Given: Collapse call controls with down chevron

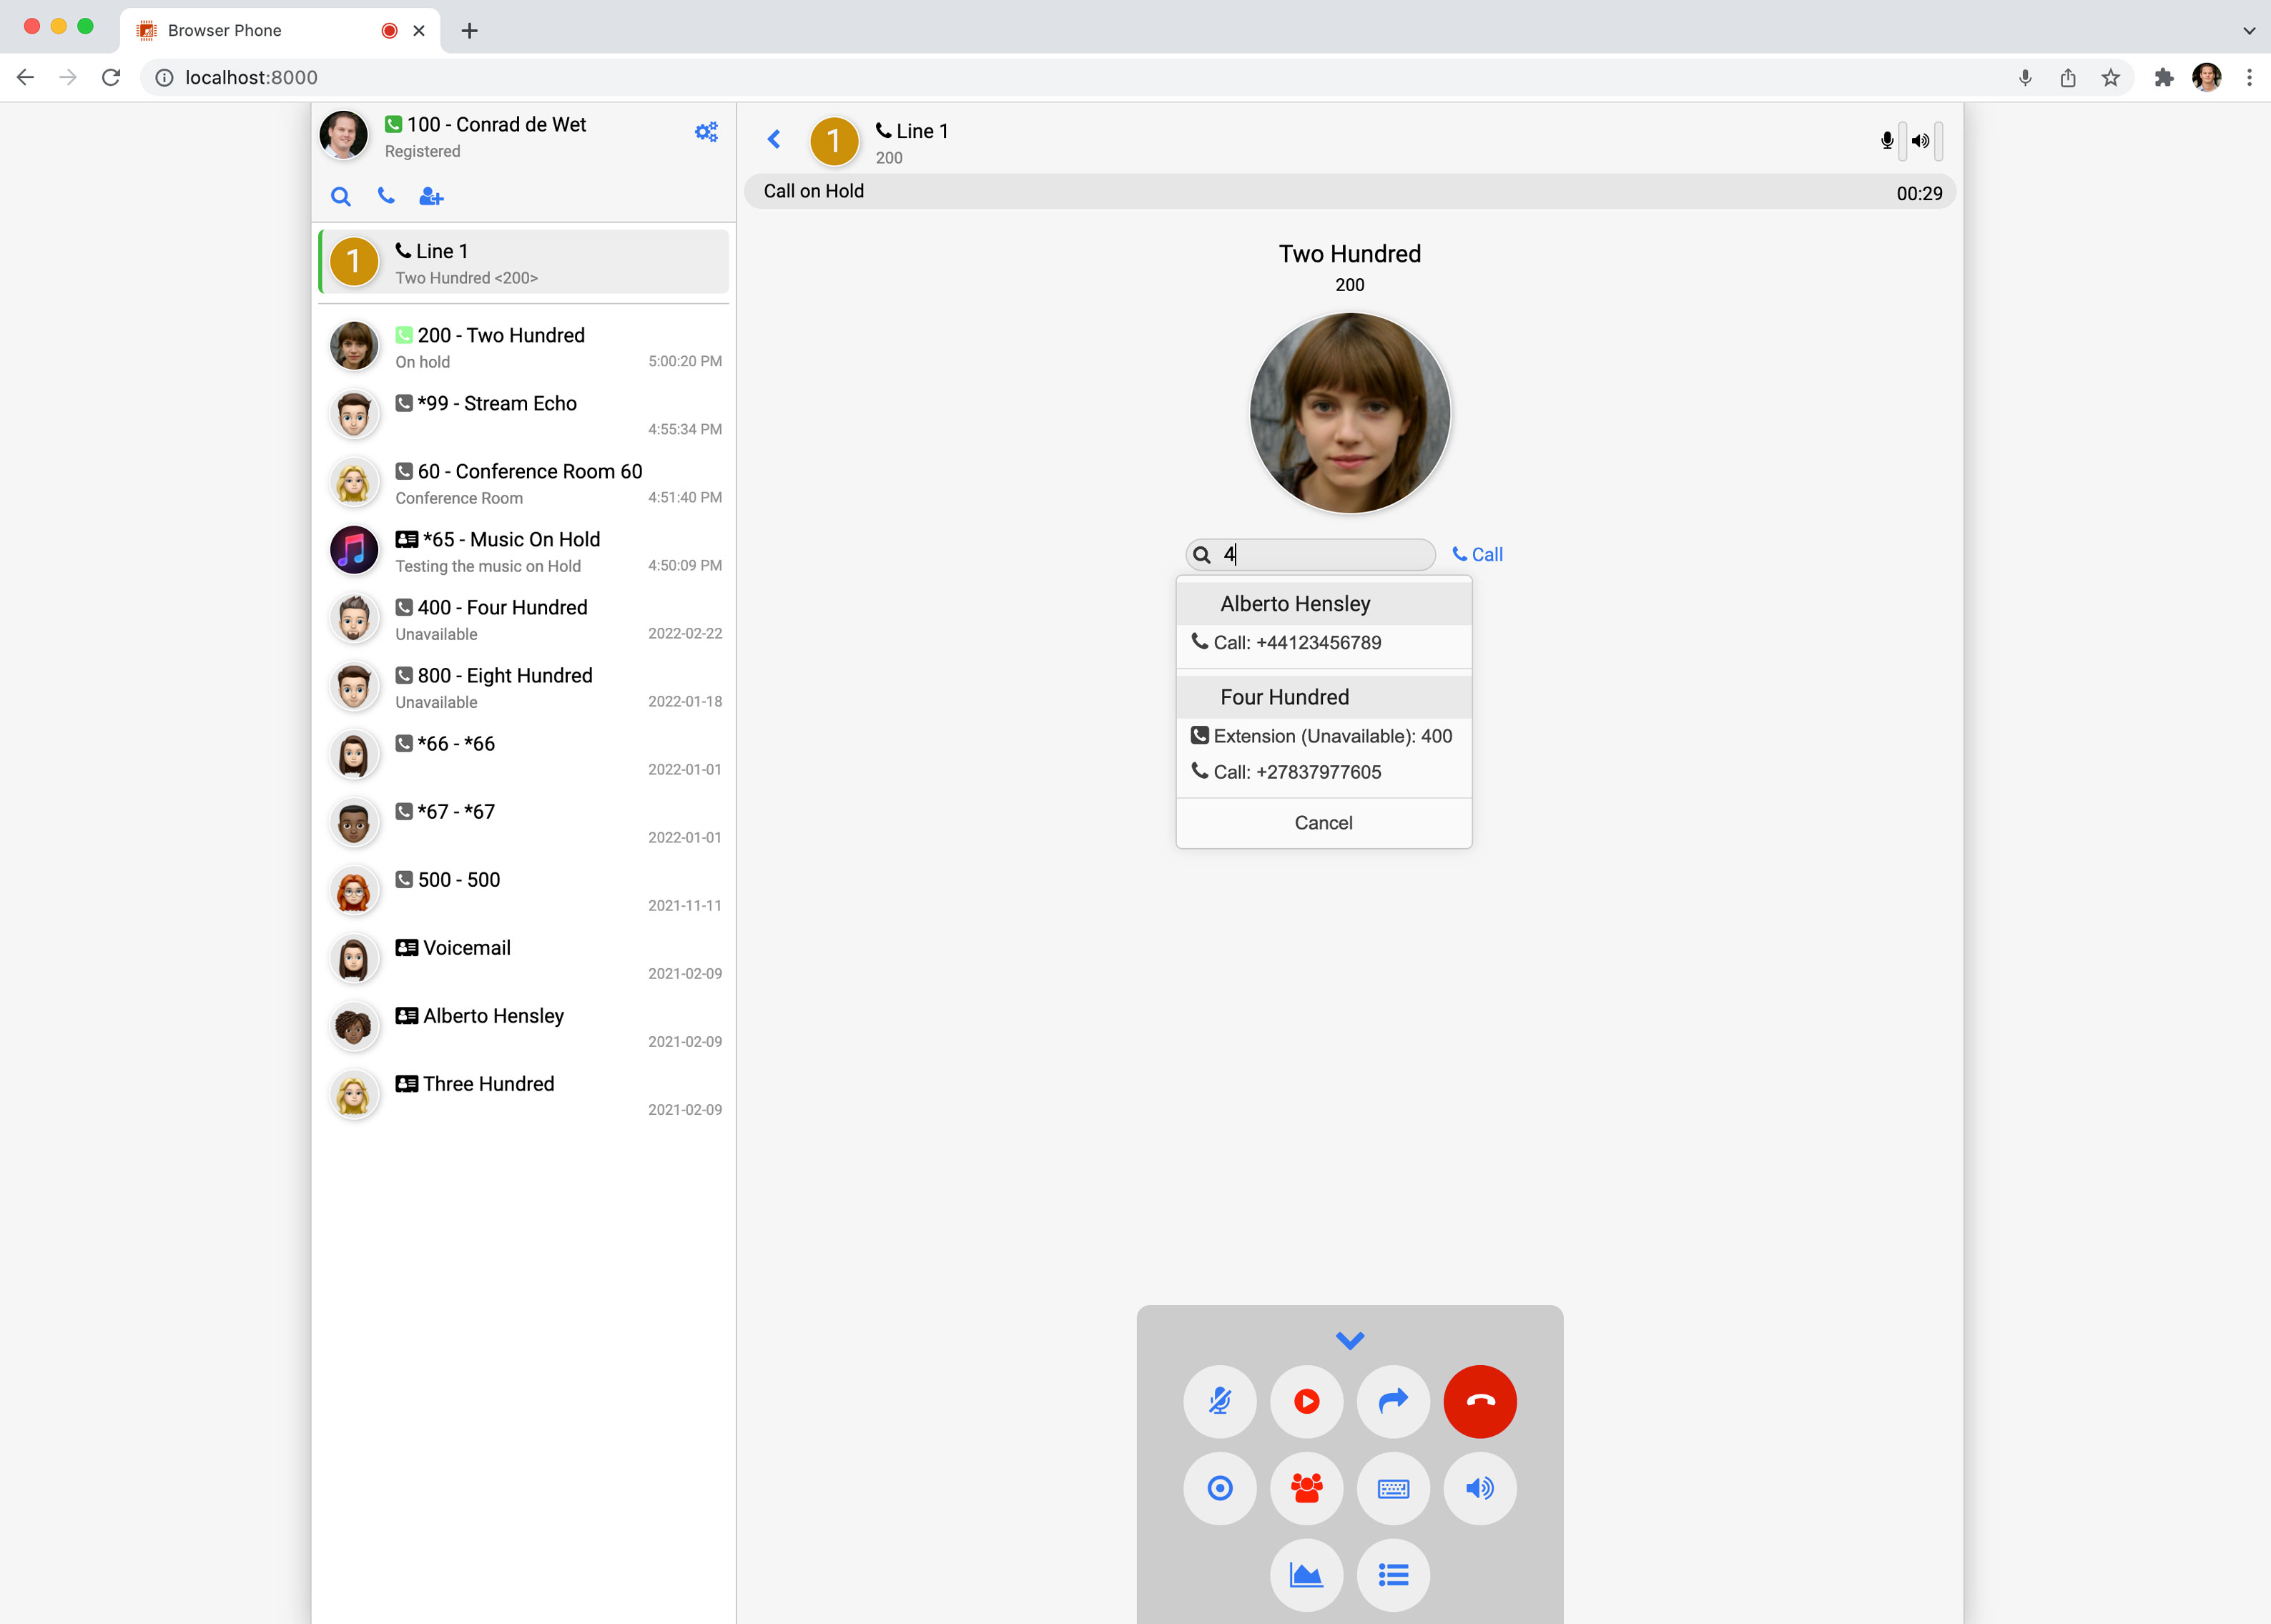Looking at the screenshot, I should [x=1349, y=1340].
